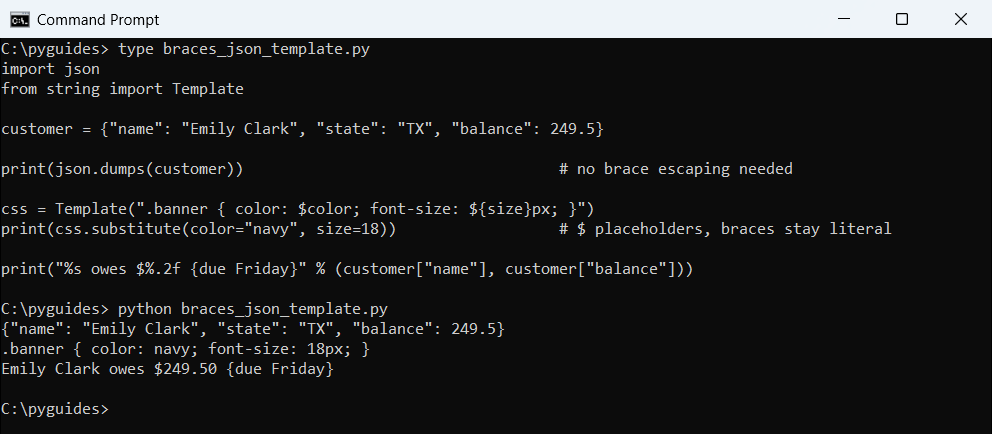Screen dimensions: 992x434
Task: Click the '# no brace escaping needed' comment
Action: pos(676,169)
